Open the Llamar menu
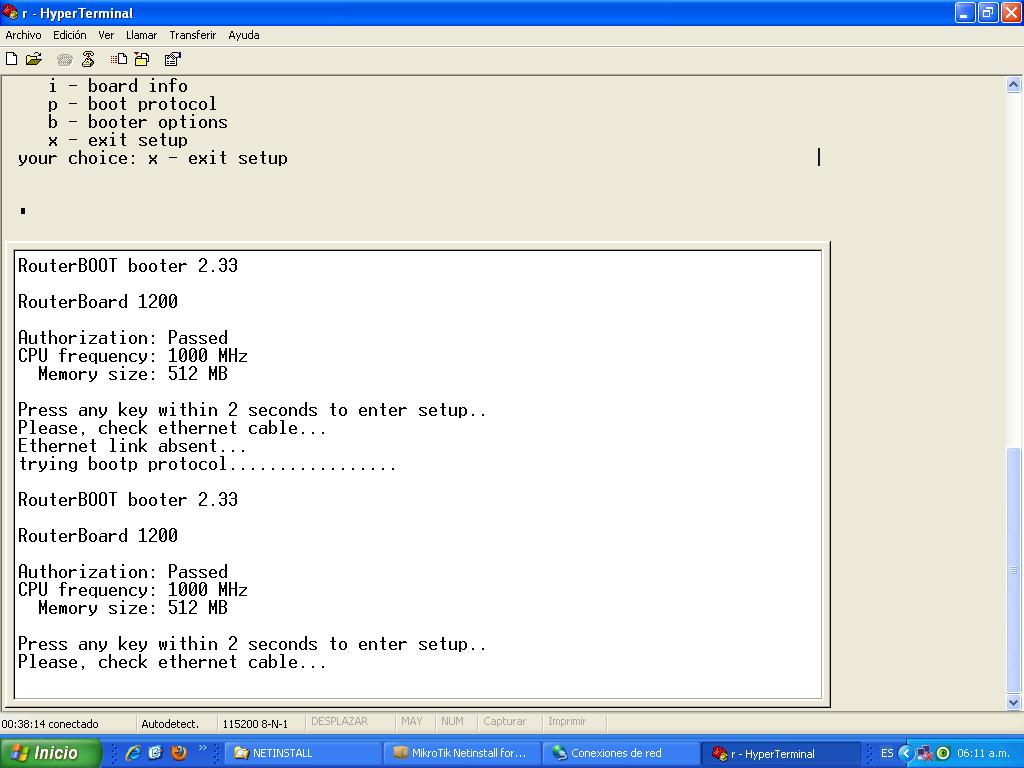Screen dimensions: 1024x768 (142, 35)
